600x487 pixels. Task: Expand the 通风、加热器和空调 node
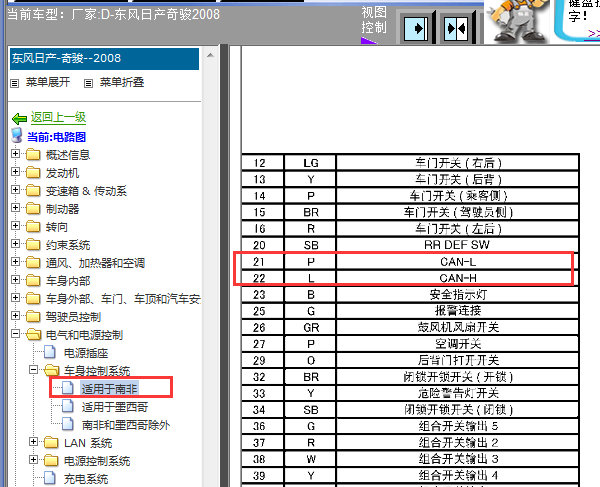[15, 261]
